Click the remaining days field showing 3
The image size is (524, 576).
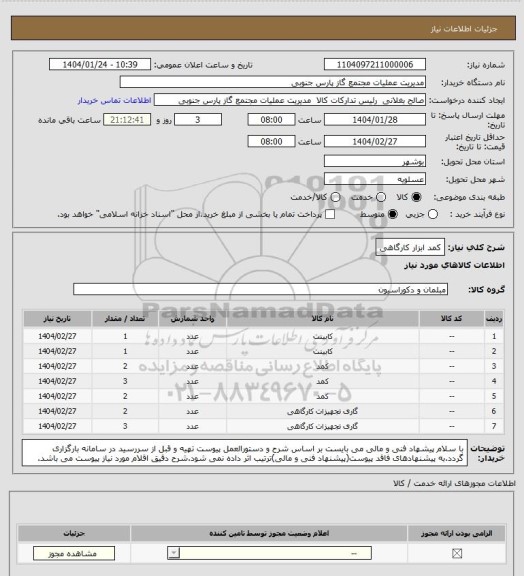(x=198, y=120)
